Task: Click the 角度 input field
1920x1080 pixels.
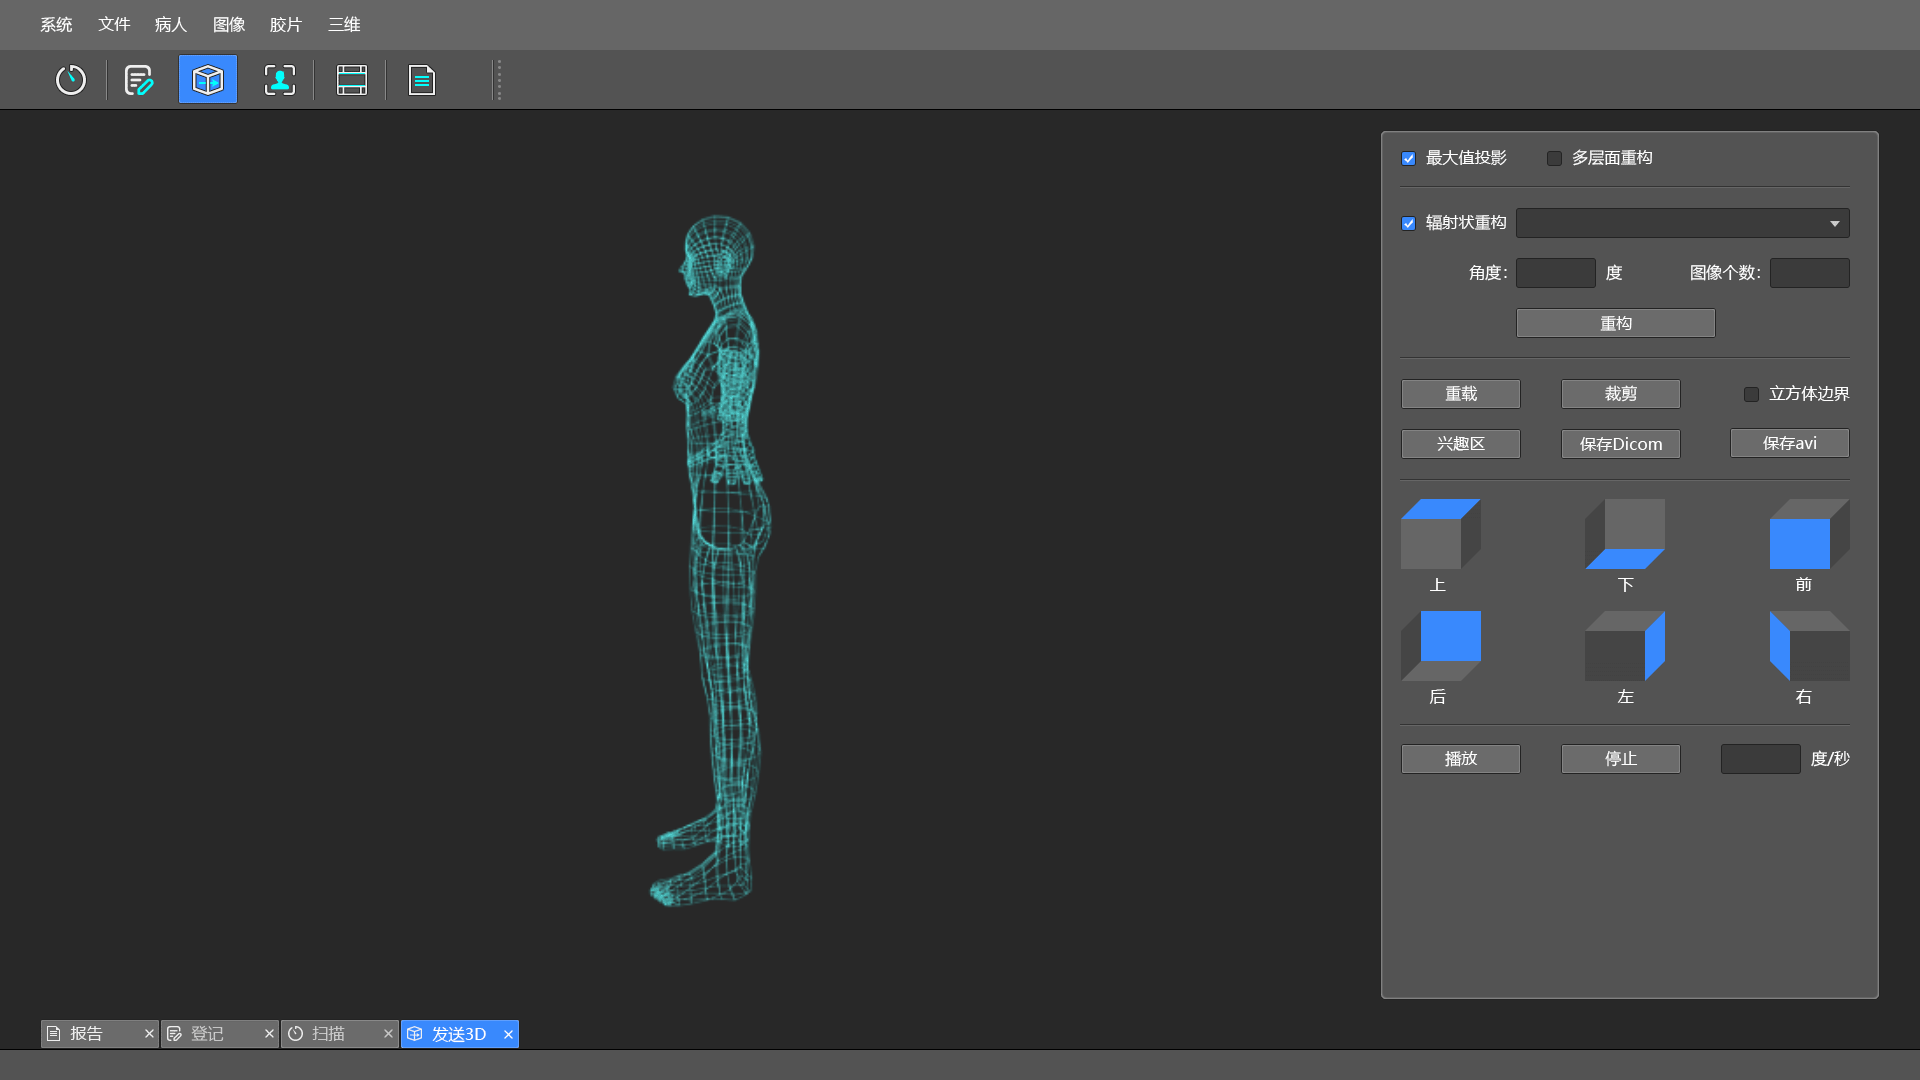Action: pos(1555,273)
